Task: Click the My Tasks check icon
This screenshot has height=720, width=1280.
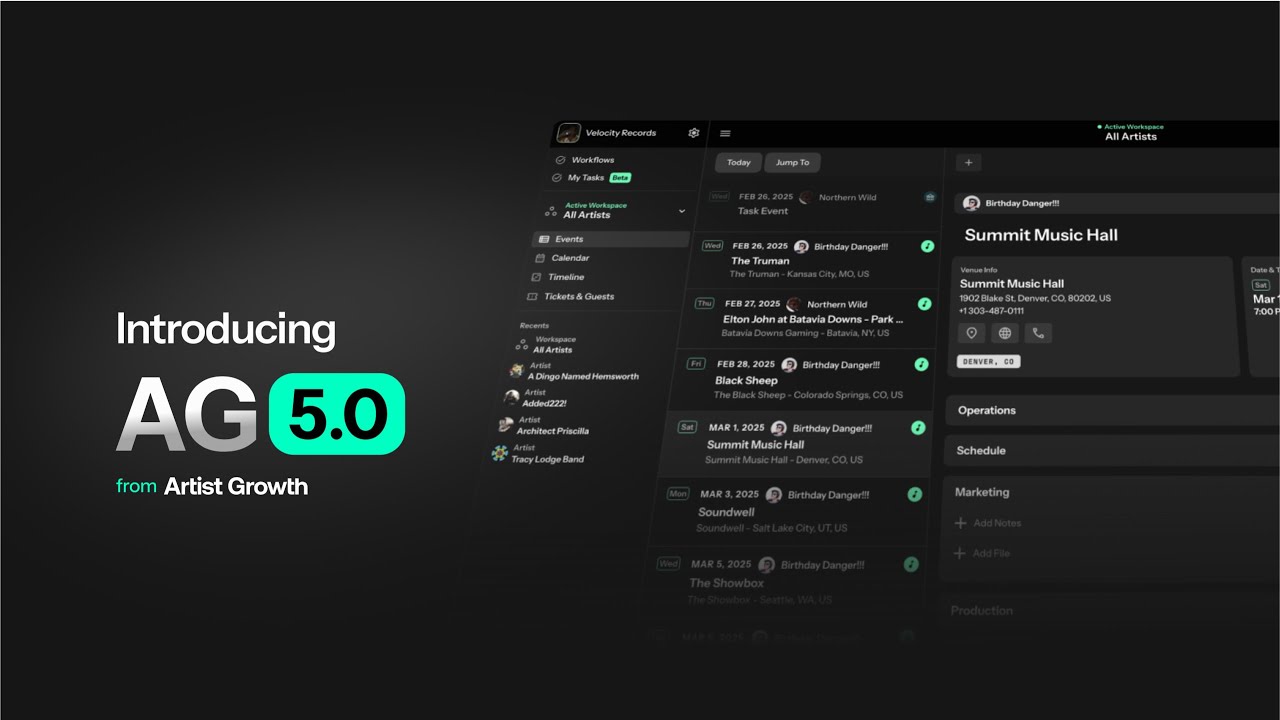Action: point(557,178)
